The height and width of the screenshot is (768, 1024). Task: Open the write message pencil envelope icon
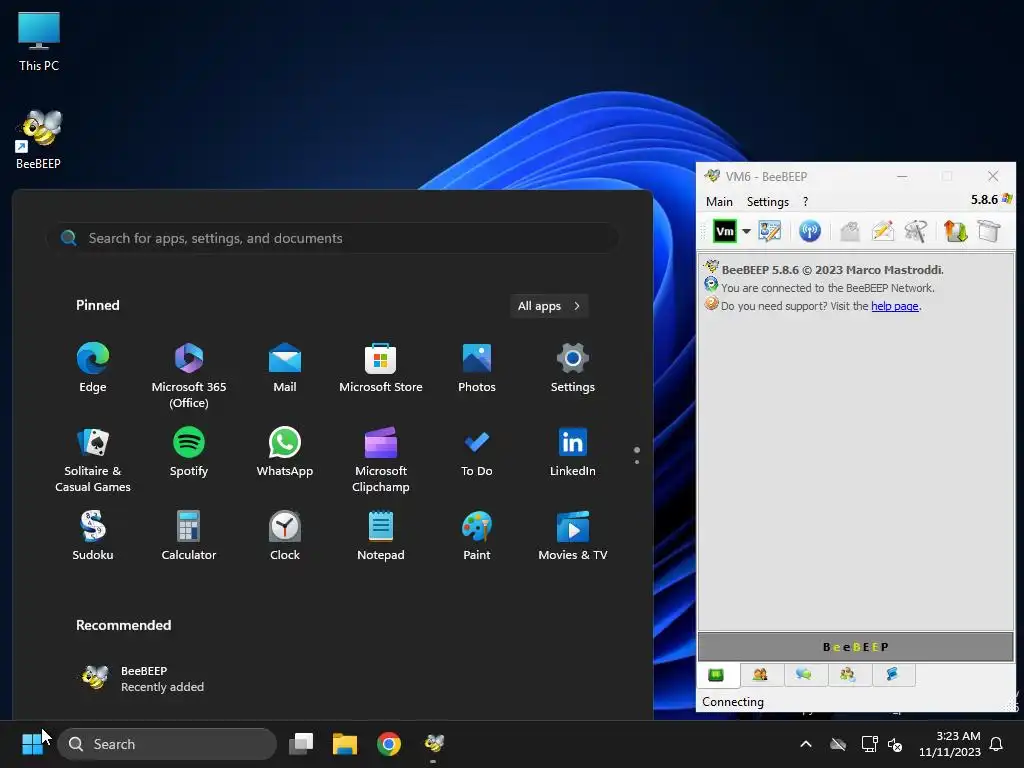[x=882, y=231]
